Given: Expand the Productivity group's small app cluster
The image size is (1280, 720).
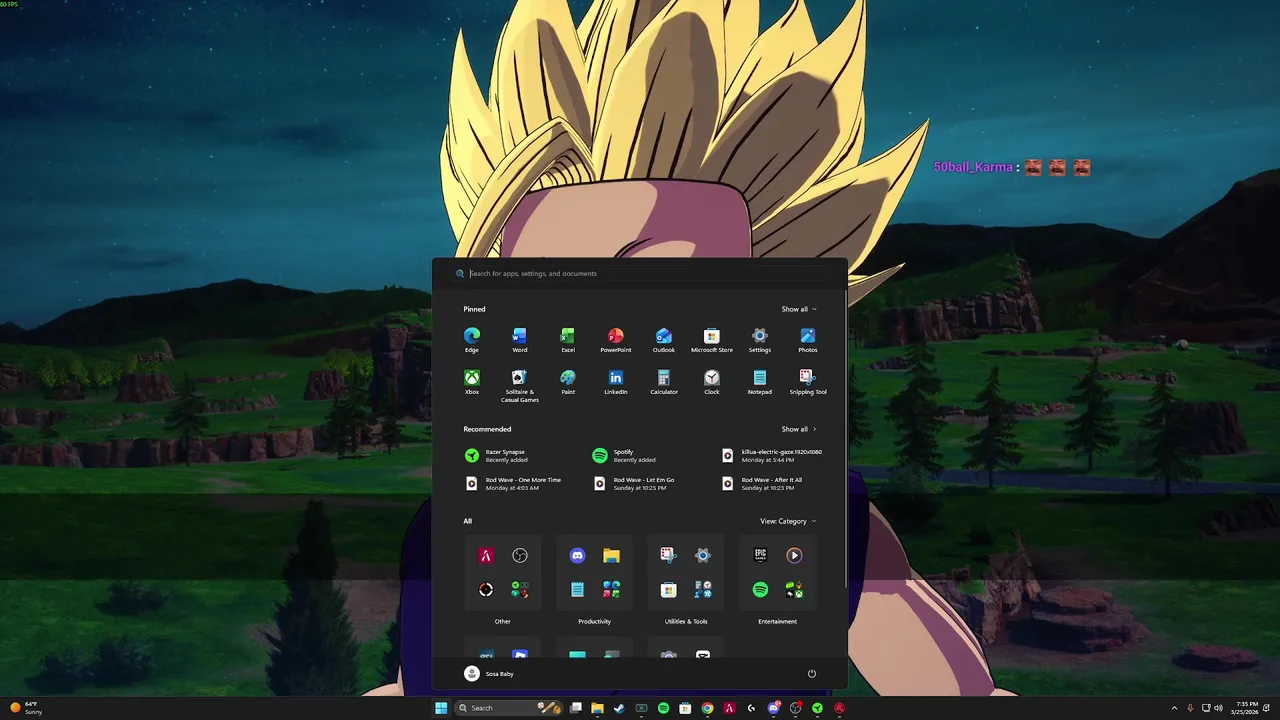Looking at the screenshot, I should pyautogui.click(x=611, y=590).
